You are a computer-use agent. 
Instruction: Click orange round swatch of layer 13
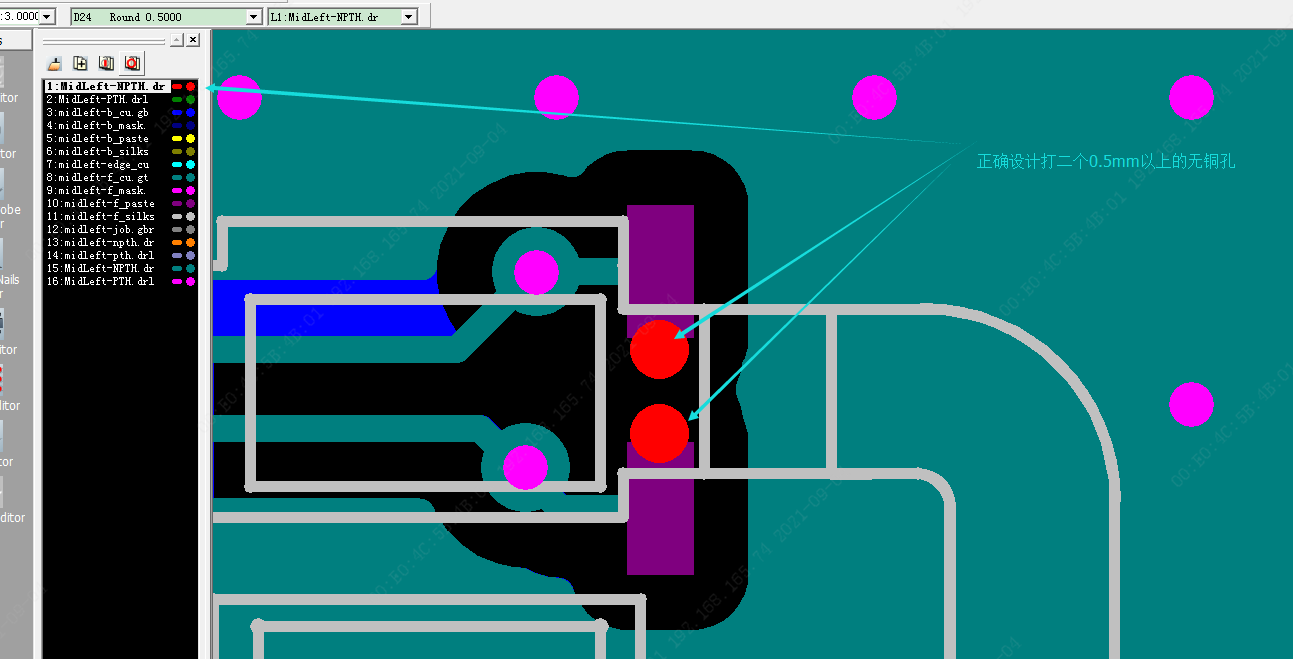point(190,243)
